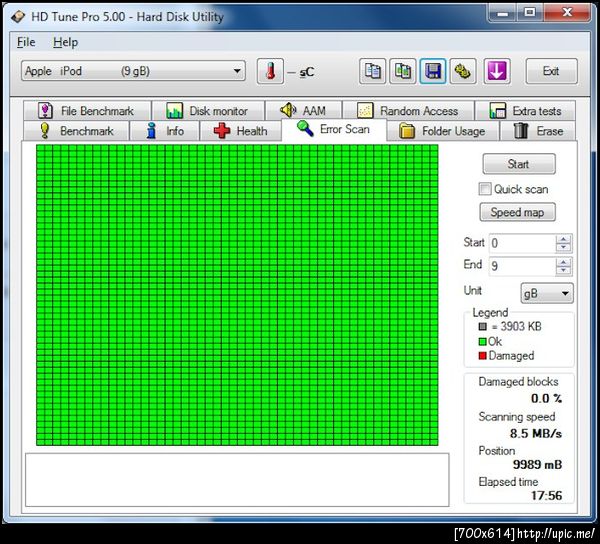Click the save screenshot floppy disk icon
This screenshot has height=544, width=600.
tap(433, 71)
